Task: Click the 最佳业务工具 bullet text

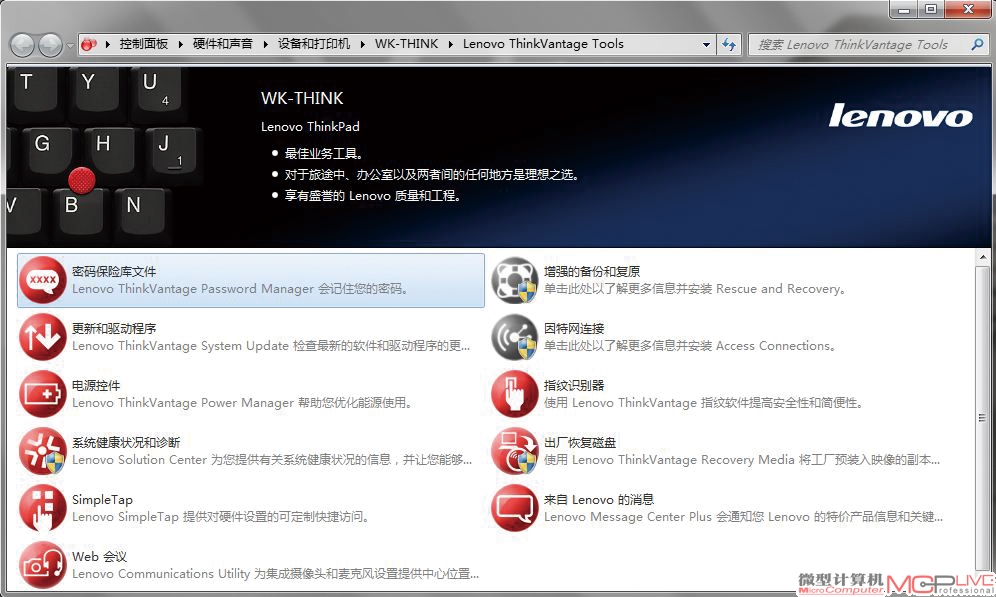Action: (x=324, y=154)
